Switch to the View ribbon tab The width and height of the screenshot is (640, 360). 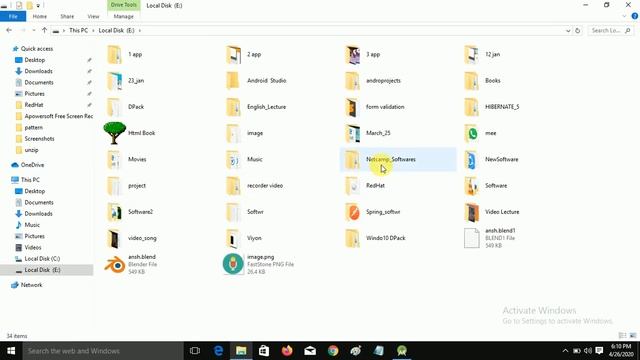(x=93, y=16)
